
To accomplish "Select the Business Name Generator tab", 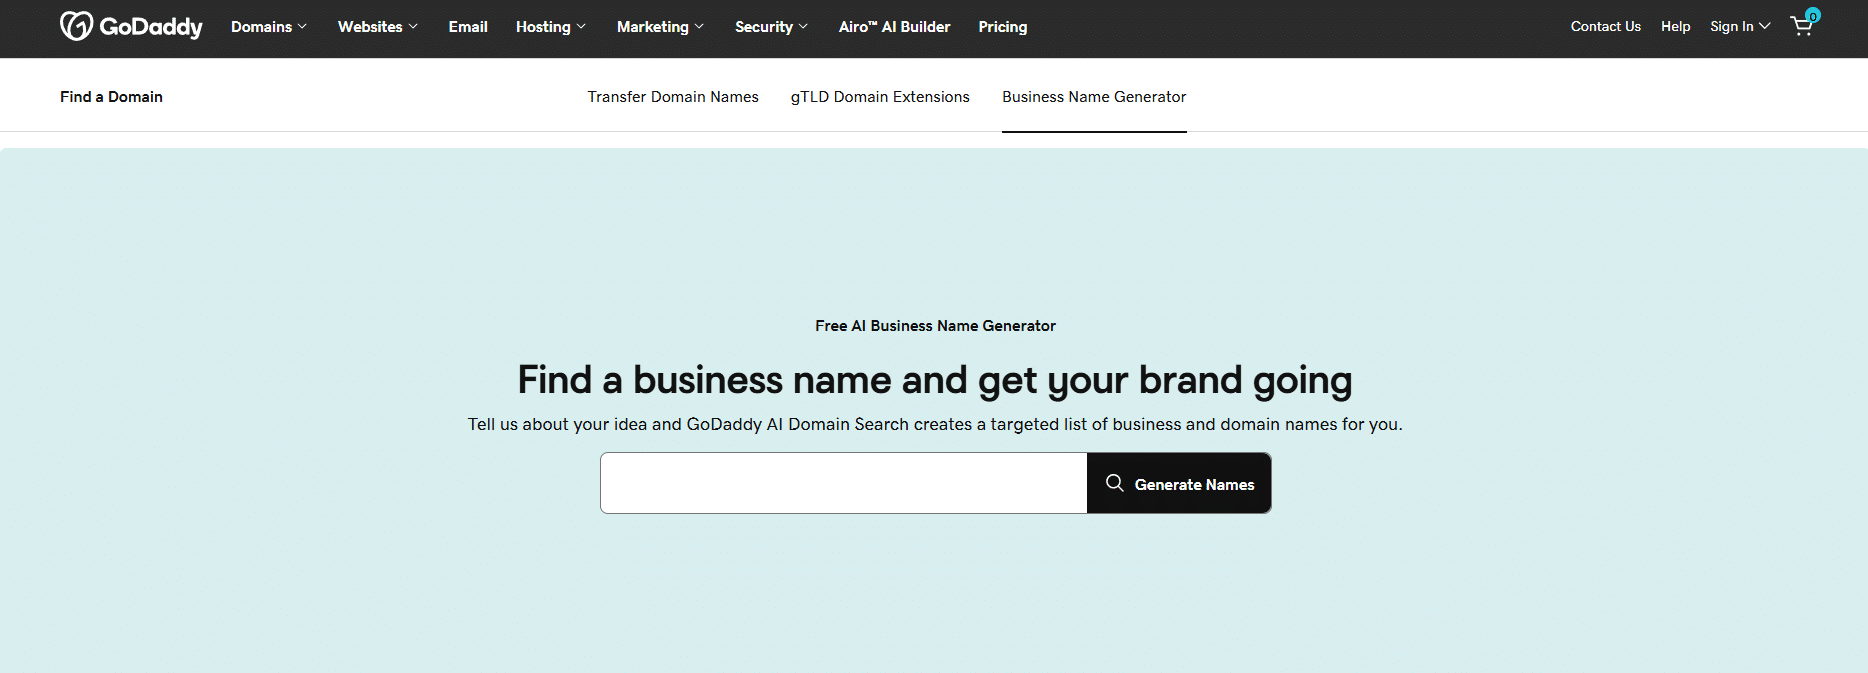I will pos(1094,97).
